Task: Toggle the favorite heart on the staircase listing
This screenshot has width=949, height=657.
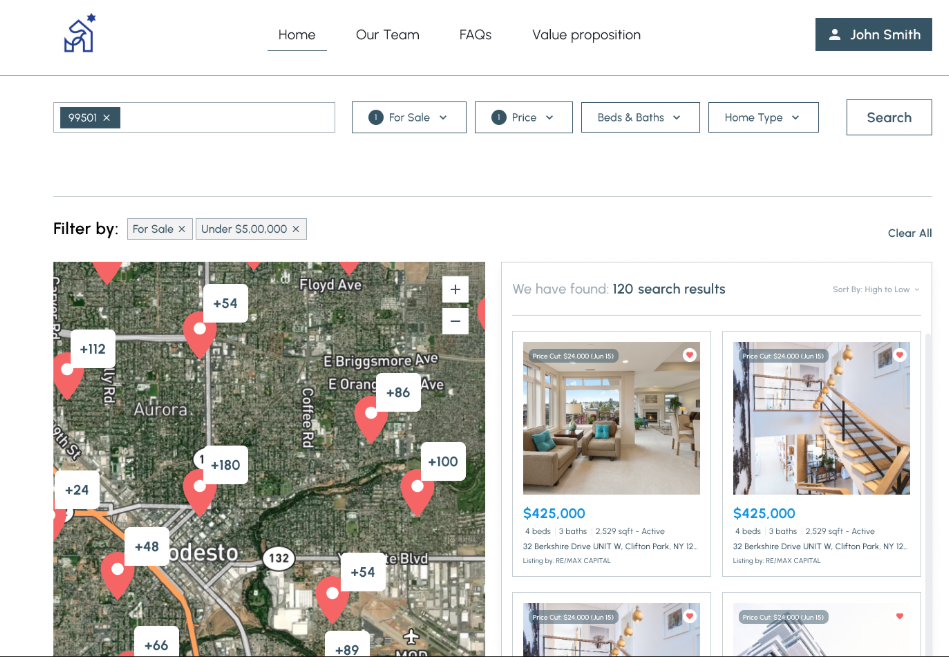Action: [899, 354]
